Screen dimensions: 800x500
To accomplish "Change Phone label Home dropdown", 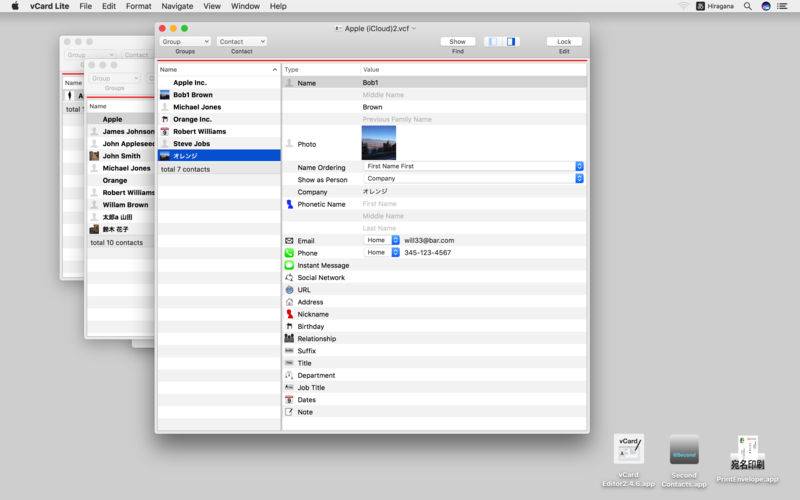I will coord(382,253).
